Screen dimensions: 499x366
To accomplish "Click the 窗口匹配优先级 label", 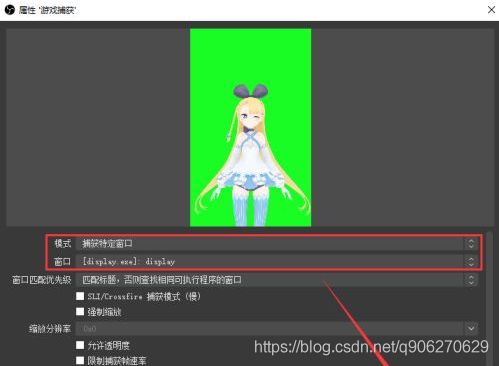I will point(42,280).
